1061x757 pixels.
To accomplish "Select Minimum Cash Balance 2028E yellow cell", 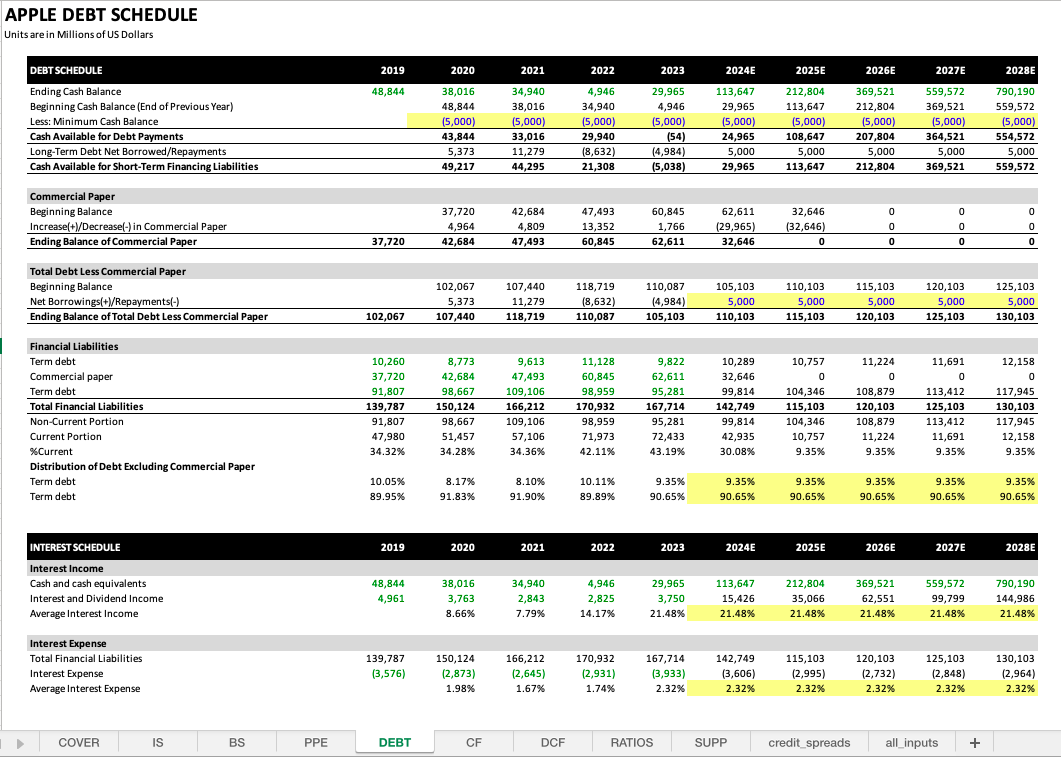I will pos(1001,122).
